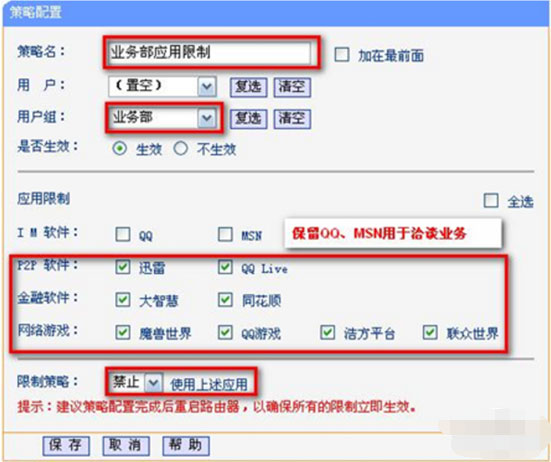Enable the 加在最前面 checkbox
551x462 pixels.
click(342, 55)
